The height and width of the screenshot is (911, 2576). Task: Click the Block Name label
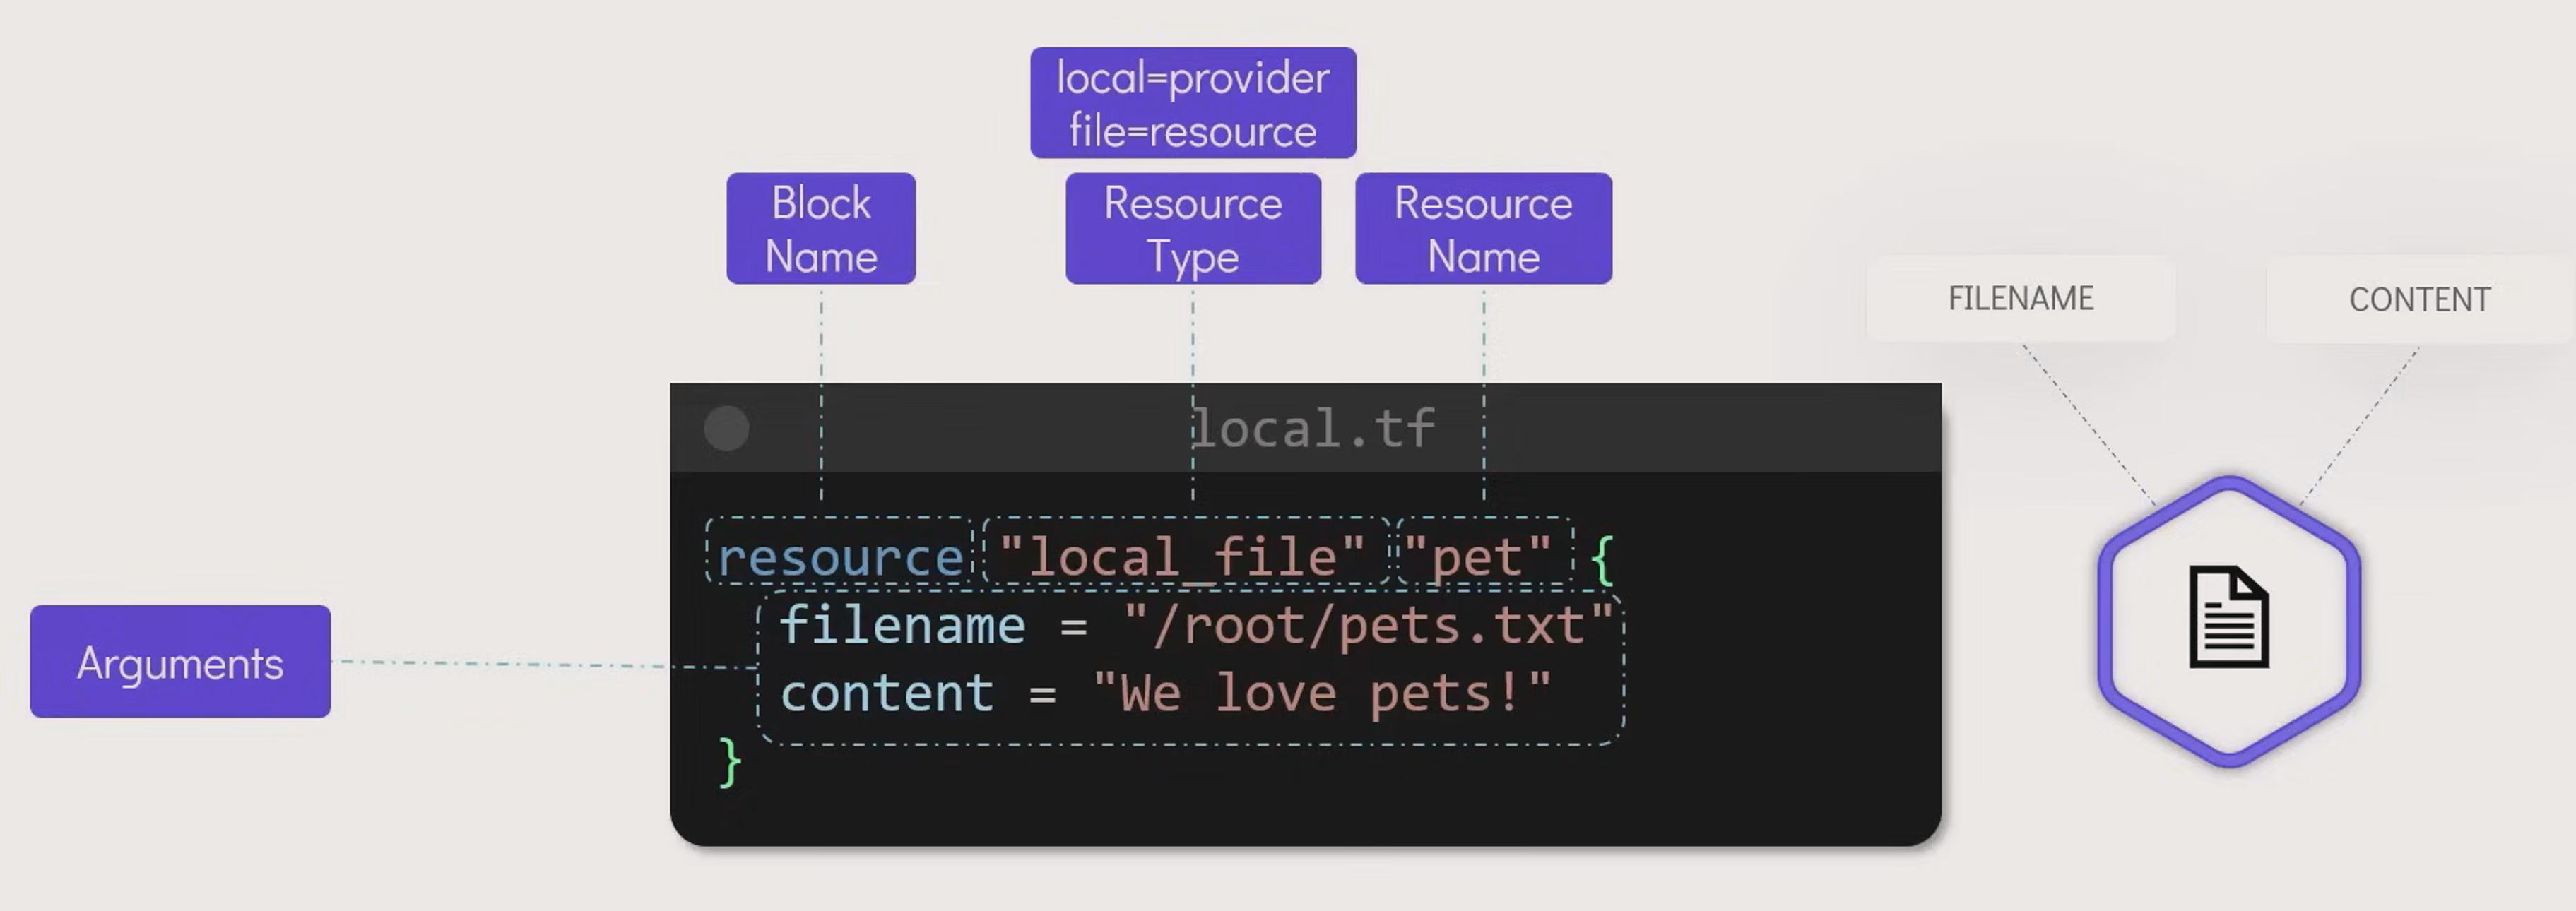click(x=820, y=229)
